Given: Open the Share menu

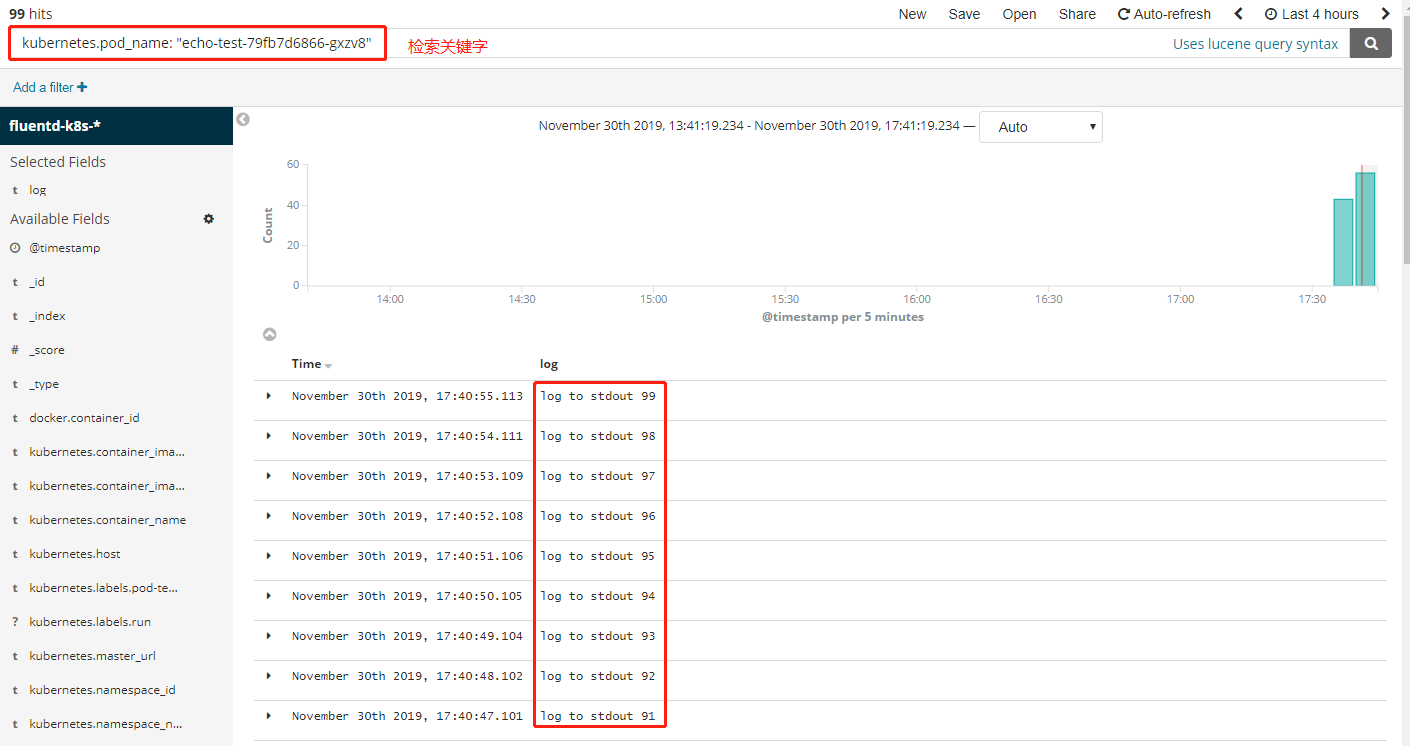Looking at the screenshot, I should click(x=1077, y=13).
